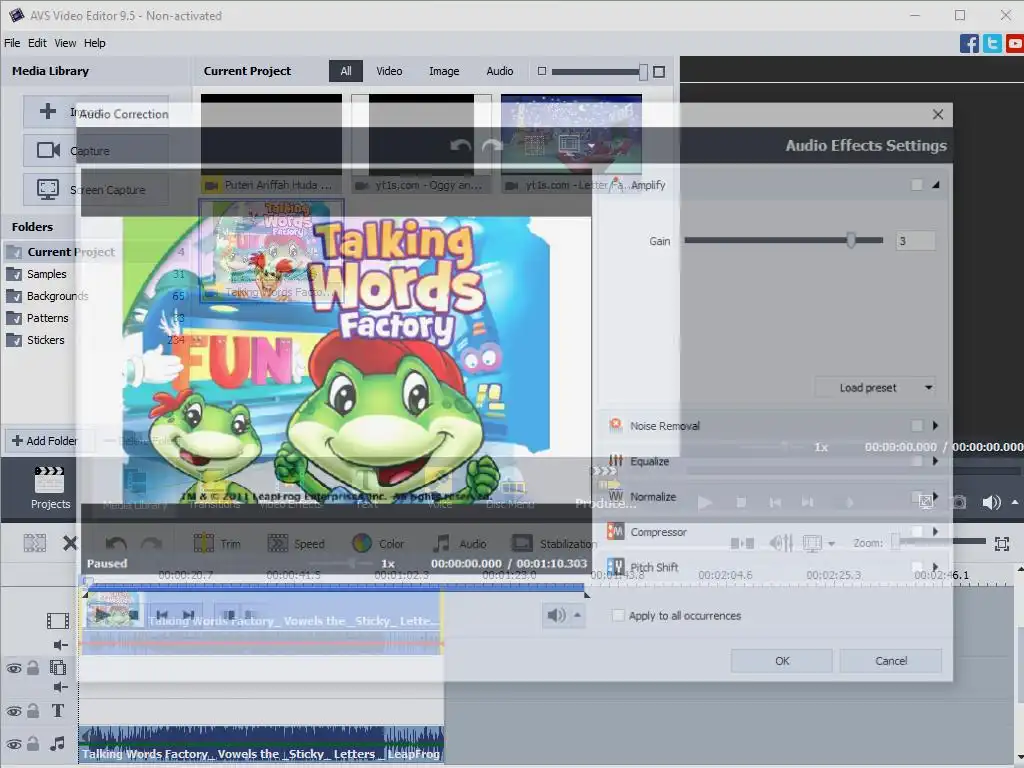Expand the Compressor section arrow
1024x768 pixels.
coord(935,532)
